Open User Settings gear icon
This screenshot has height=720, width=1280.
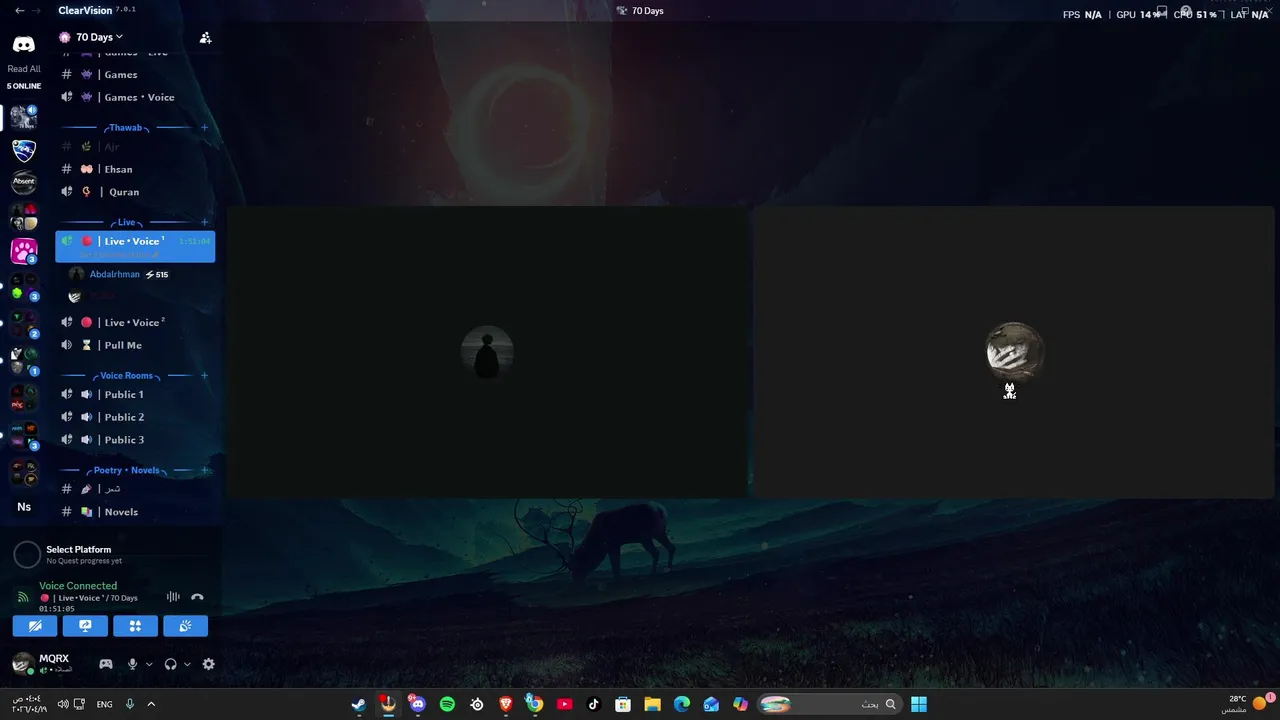208,664
